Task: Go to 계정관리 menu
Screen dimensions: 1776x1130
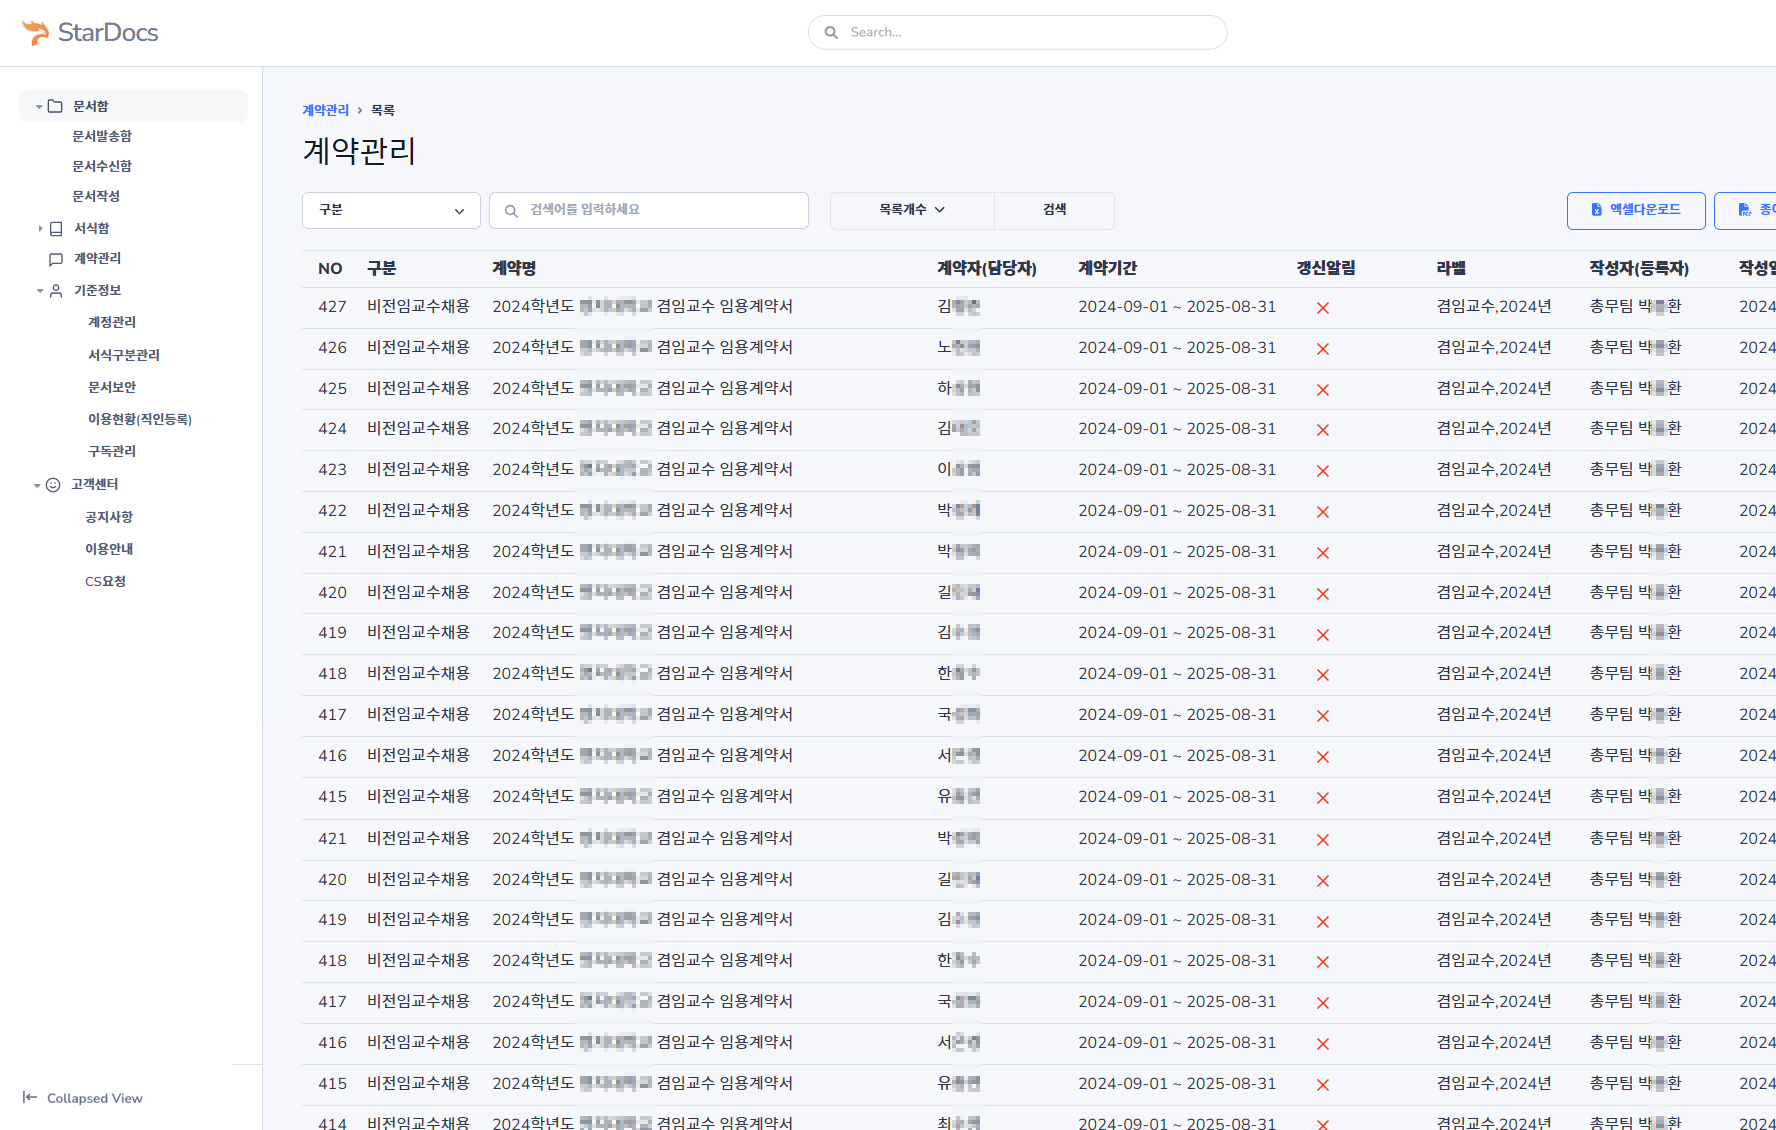Action: pos(112,322)
